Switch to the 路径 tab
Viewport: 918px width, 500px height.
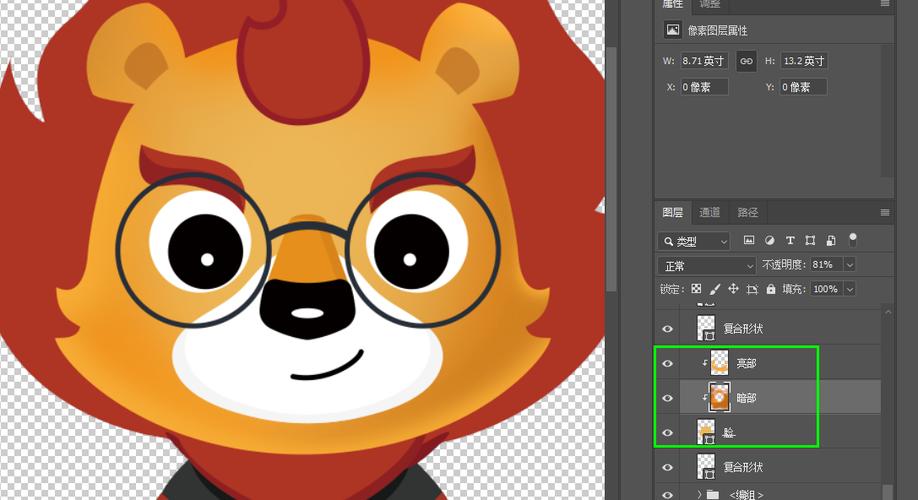[747, 213]
